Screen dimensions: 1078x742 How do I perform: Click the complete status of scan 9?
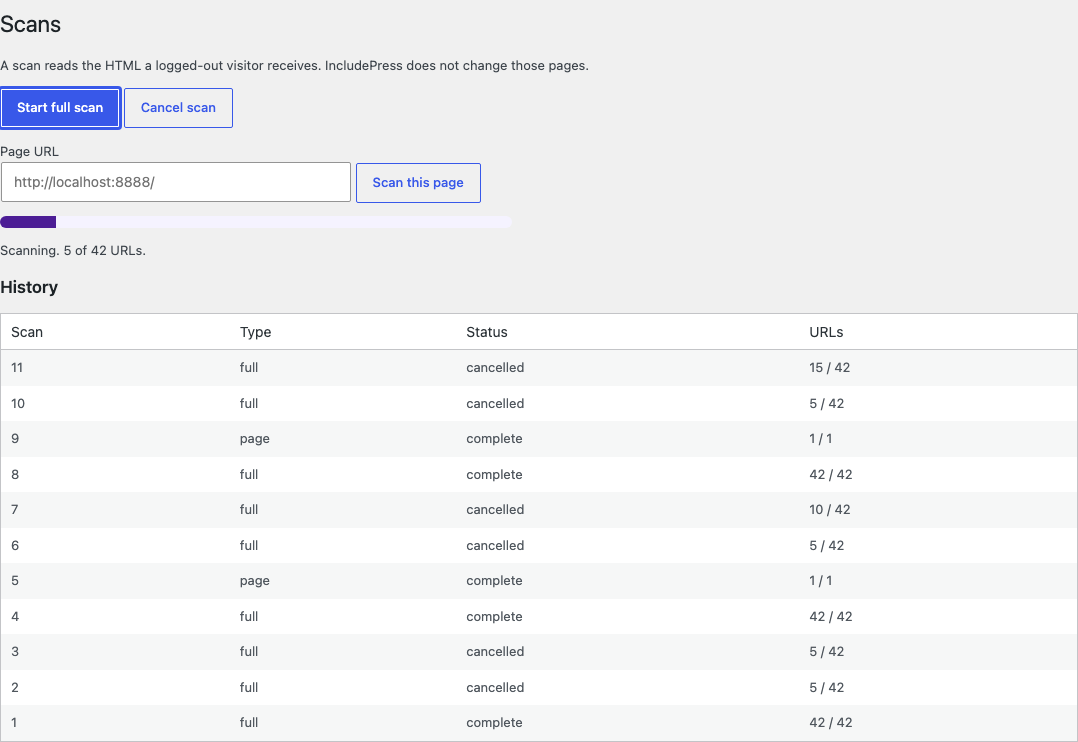coord(494,439)
